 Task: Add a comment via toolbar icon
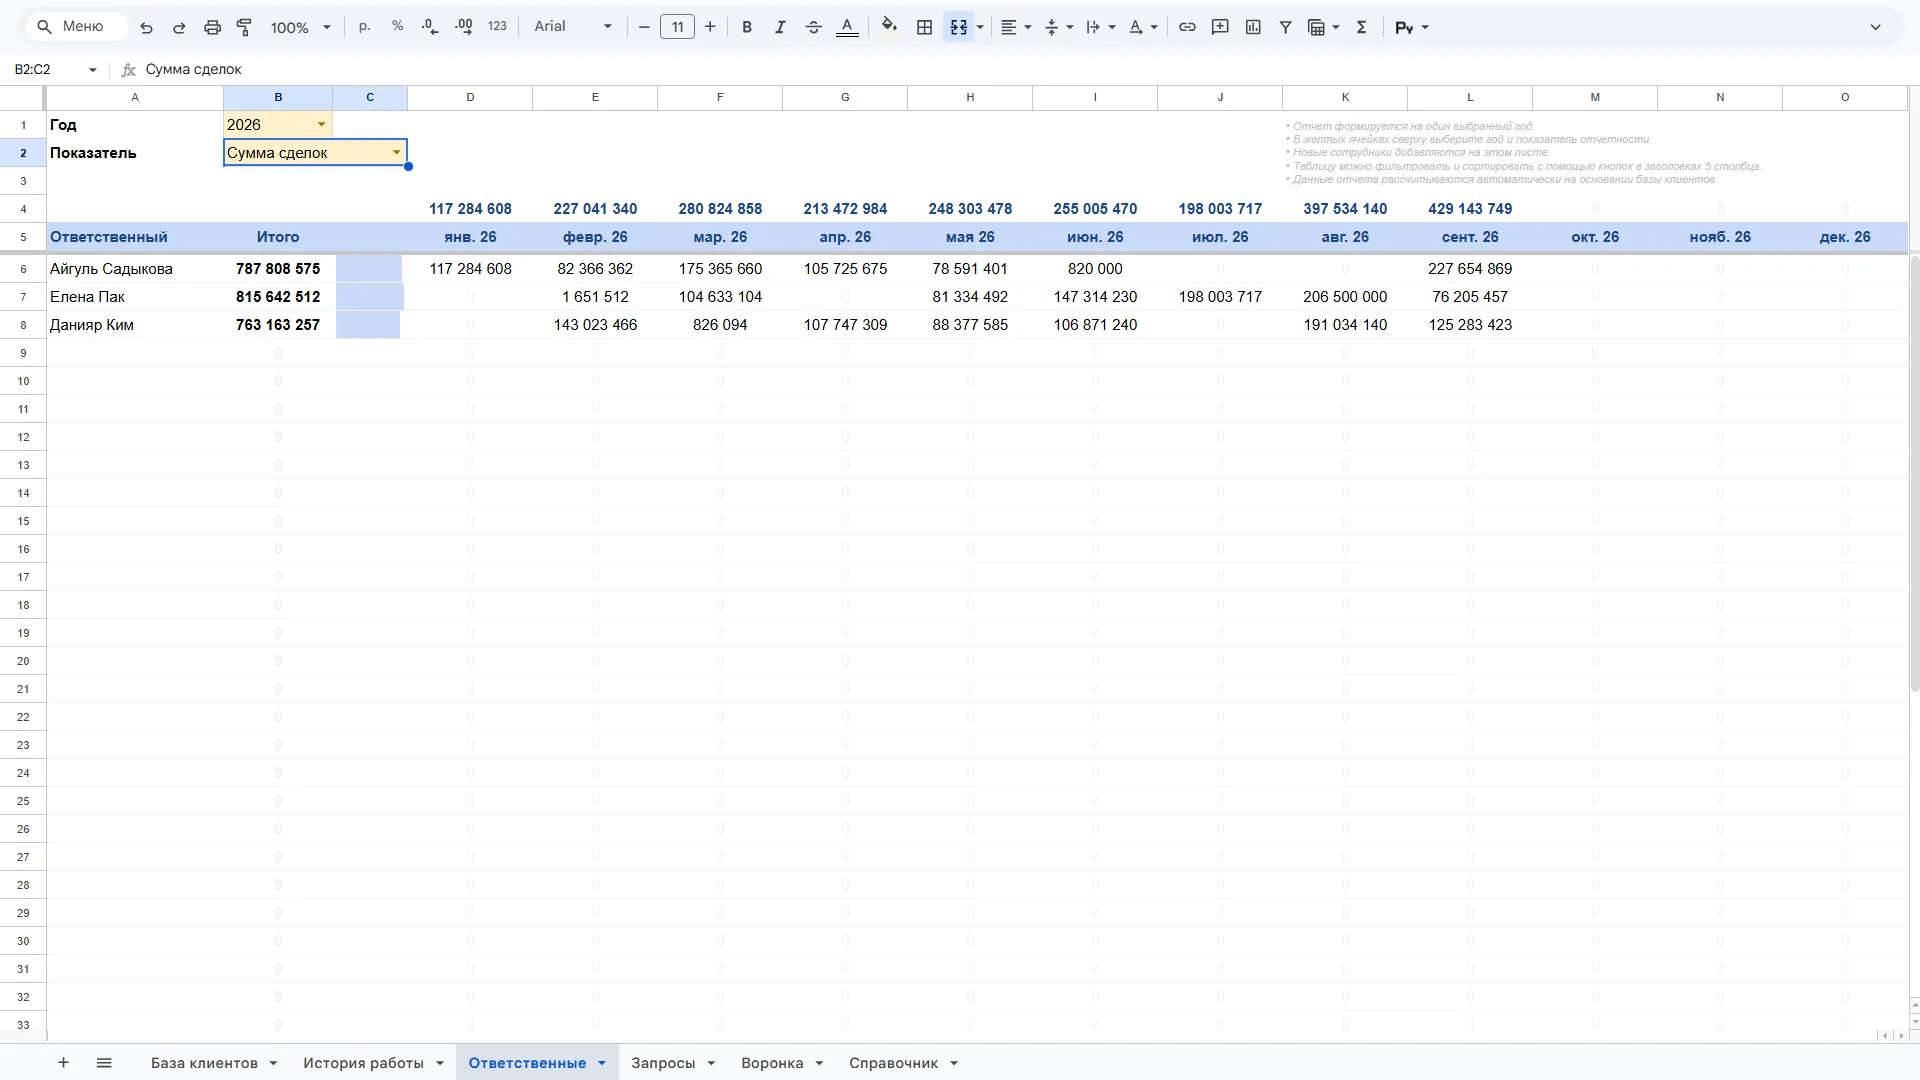(1220, 27)
